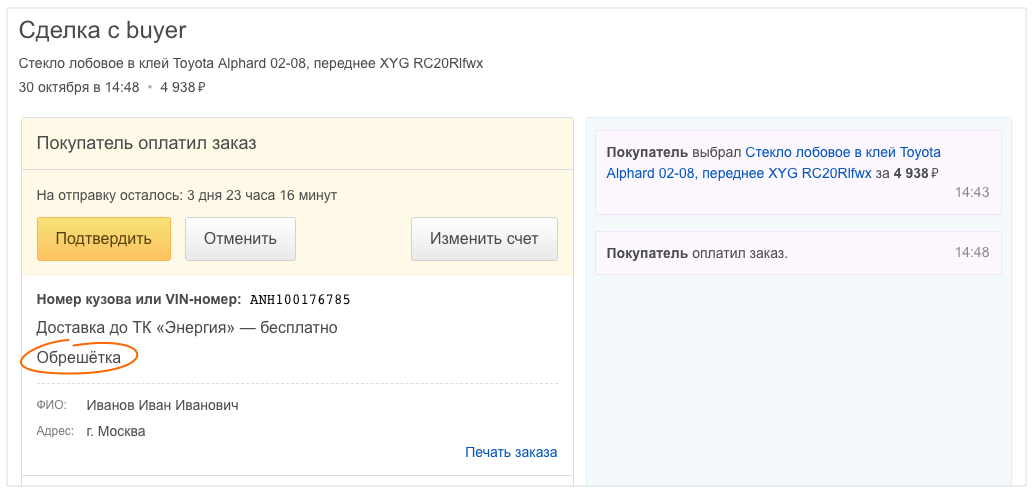
Task: Select the VIN number ANH100176785
Action: tap(300, 300)
